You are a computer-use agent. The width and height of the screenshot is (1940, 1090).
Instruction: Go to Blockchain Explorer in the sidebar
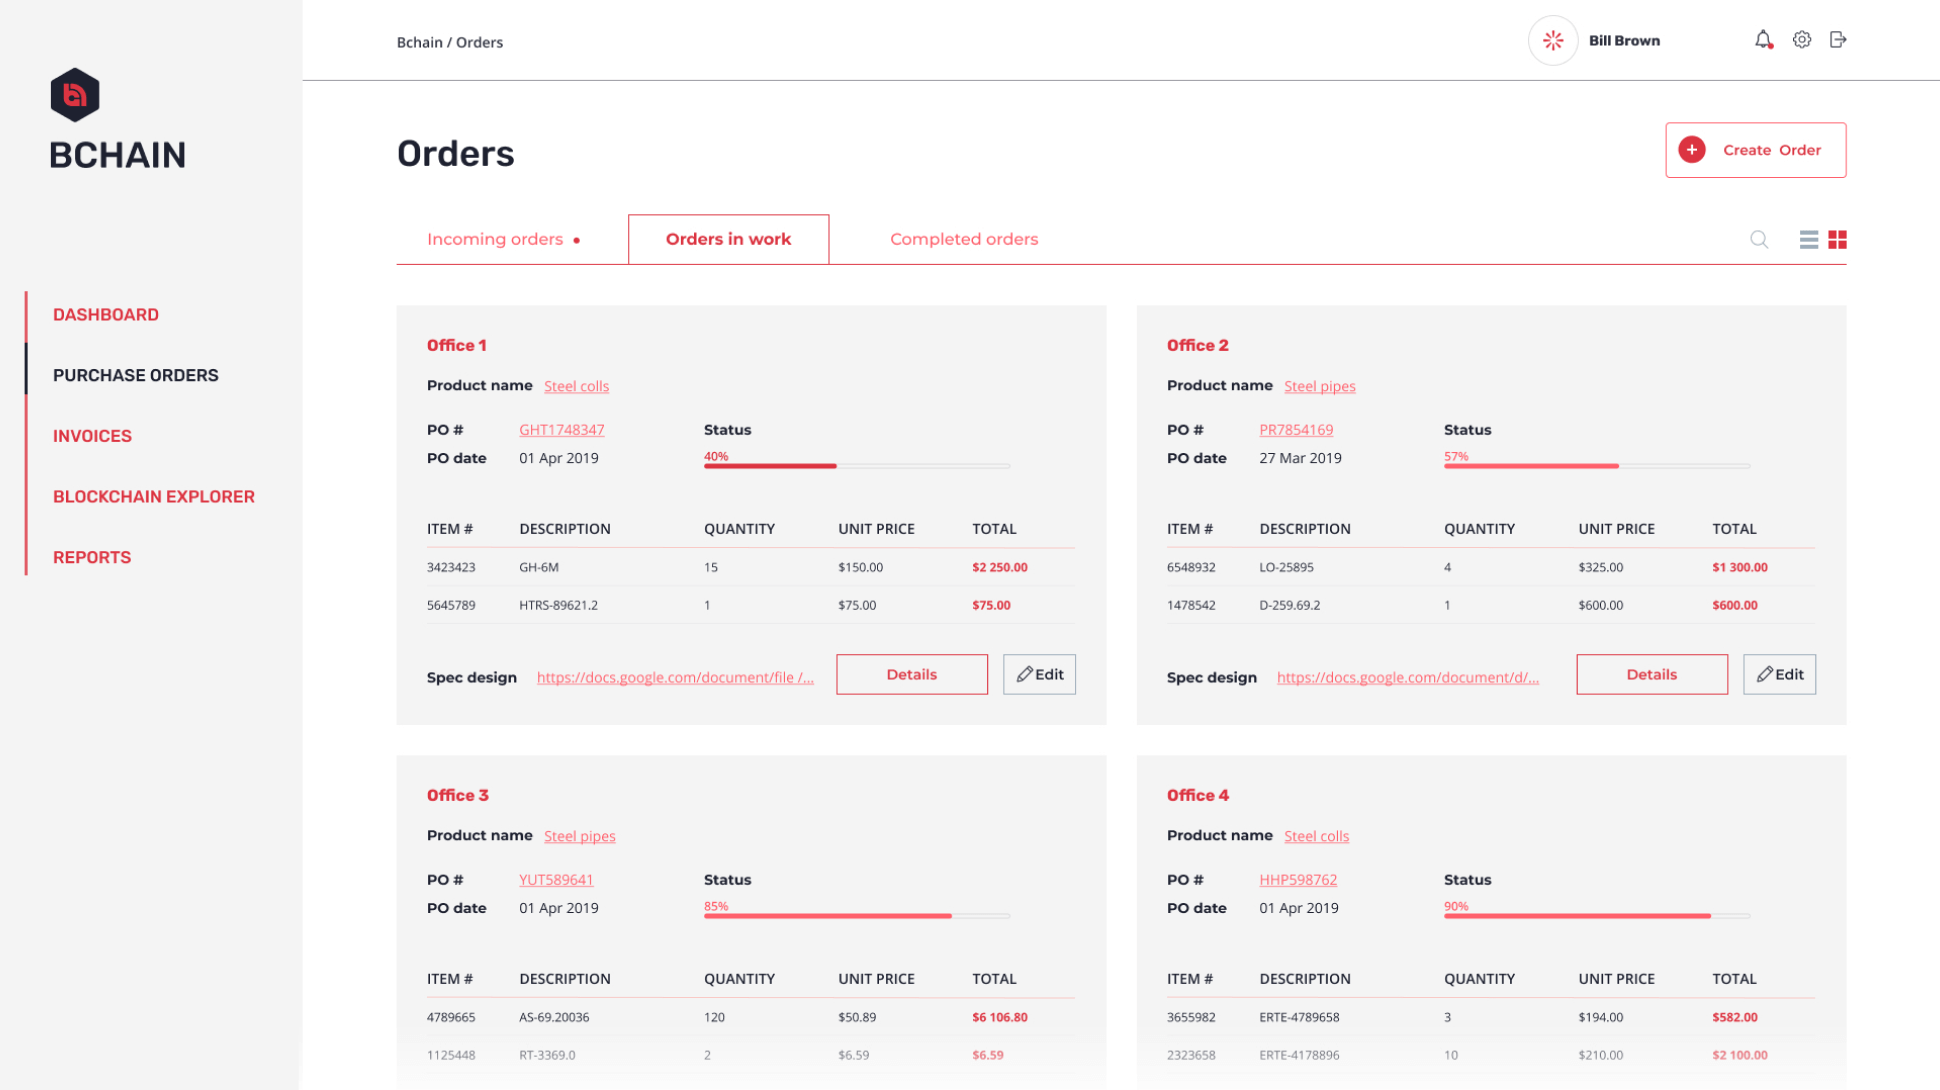click(154, 497)
